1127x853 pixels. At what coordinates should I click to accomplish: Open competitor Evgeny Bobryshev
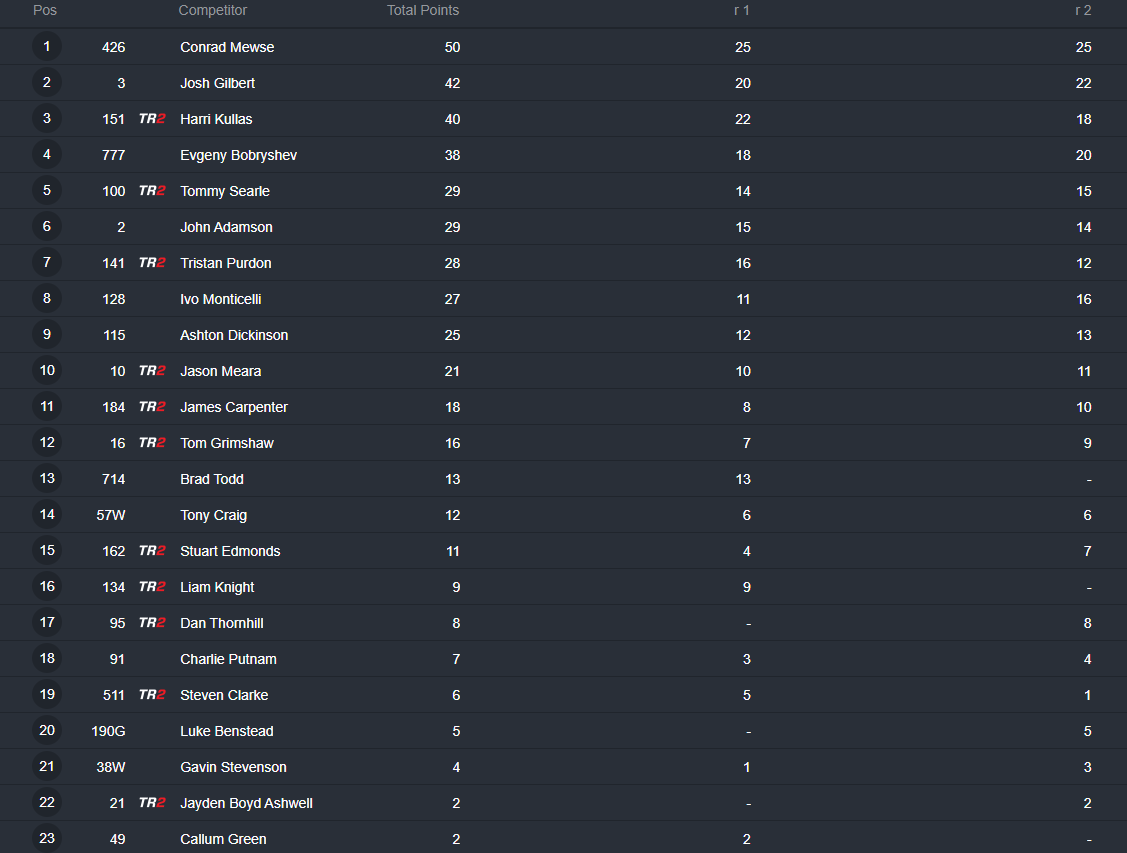[239, 155]
